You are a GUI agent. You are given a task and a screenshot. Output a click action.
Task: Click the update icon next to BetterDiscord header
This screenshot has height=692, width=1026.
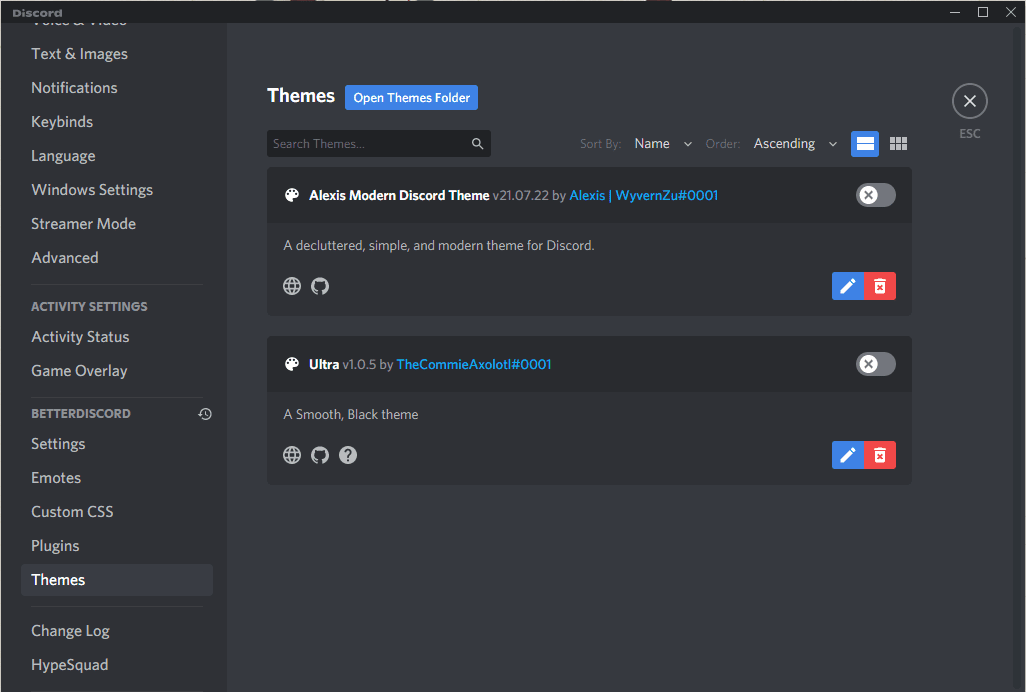click(205, 413)
